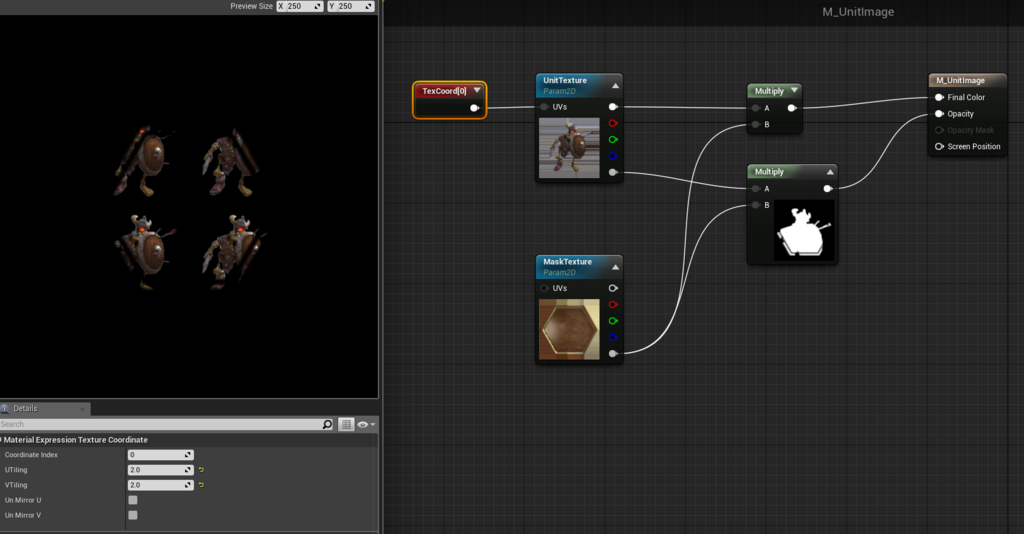Click the MaskTexture alpha output pin
Image resolution: width=1024 pixels, height=534 pixels.
(x=613, y=353)
